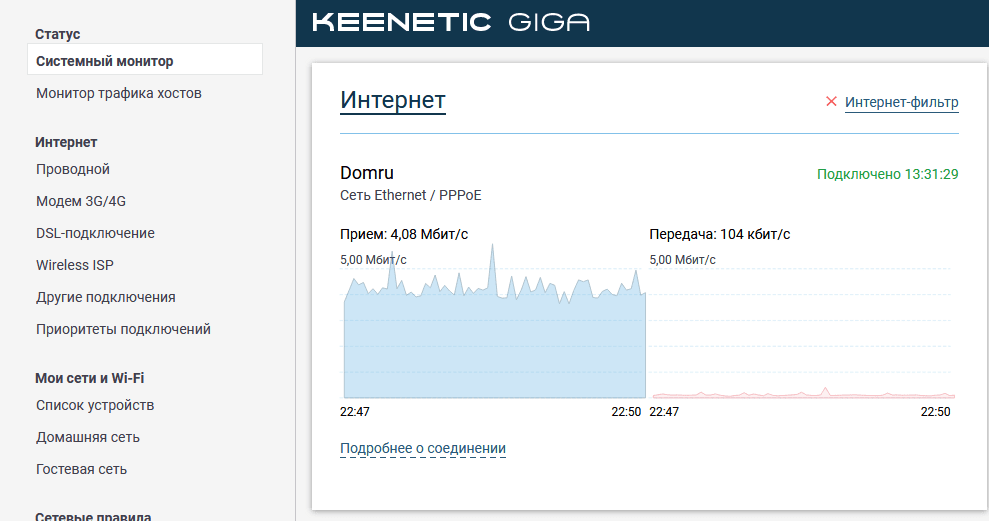This screenshot has width=989, height=521.
Task: Click the KEENETIC GIGA logo
Action: (451, 23)
